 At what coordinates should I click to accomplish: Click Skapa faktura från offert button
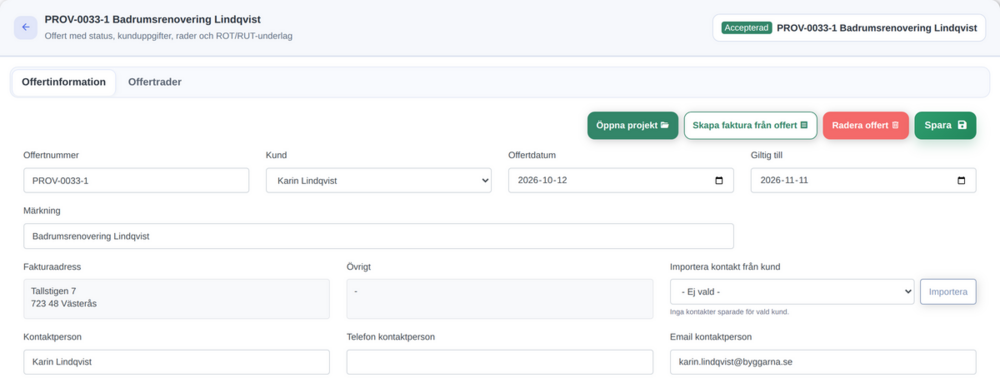[751, 126]
